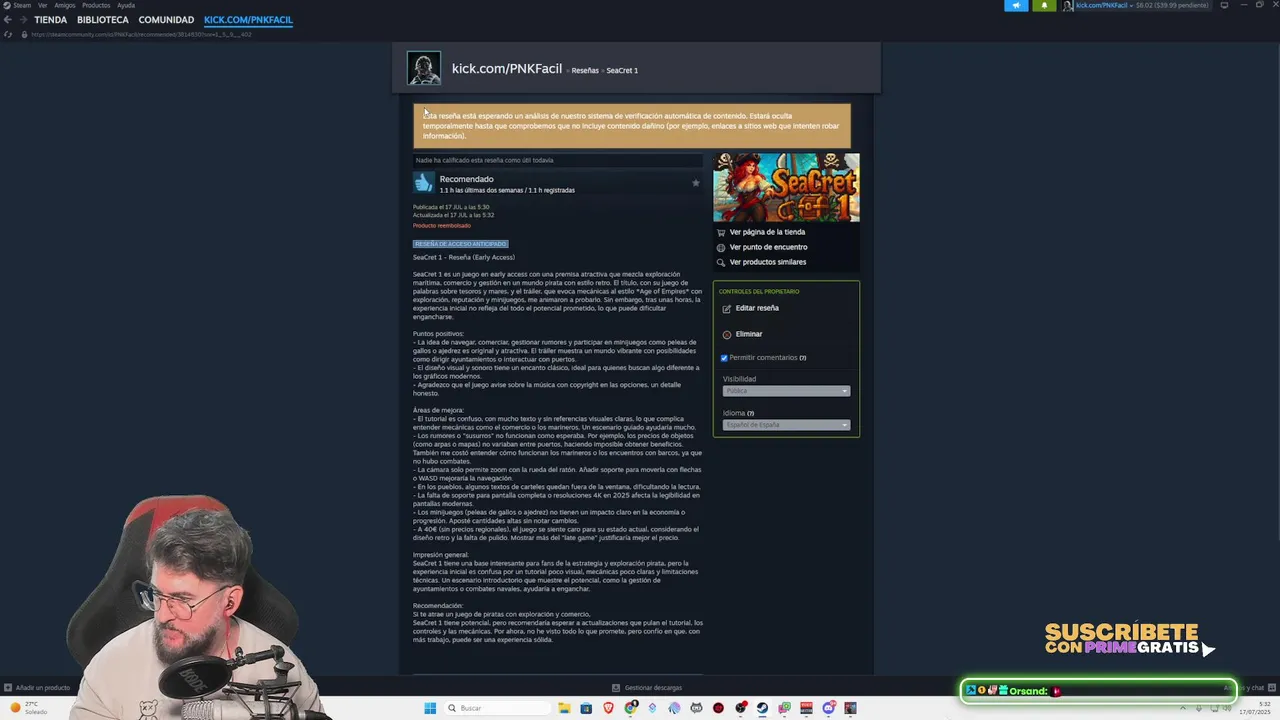Click Ver punto de encuentro
Viewport: 1280px width, 720px height.
[768, 247]
